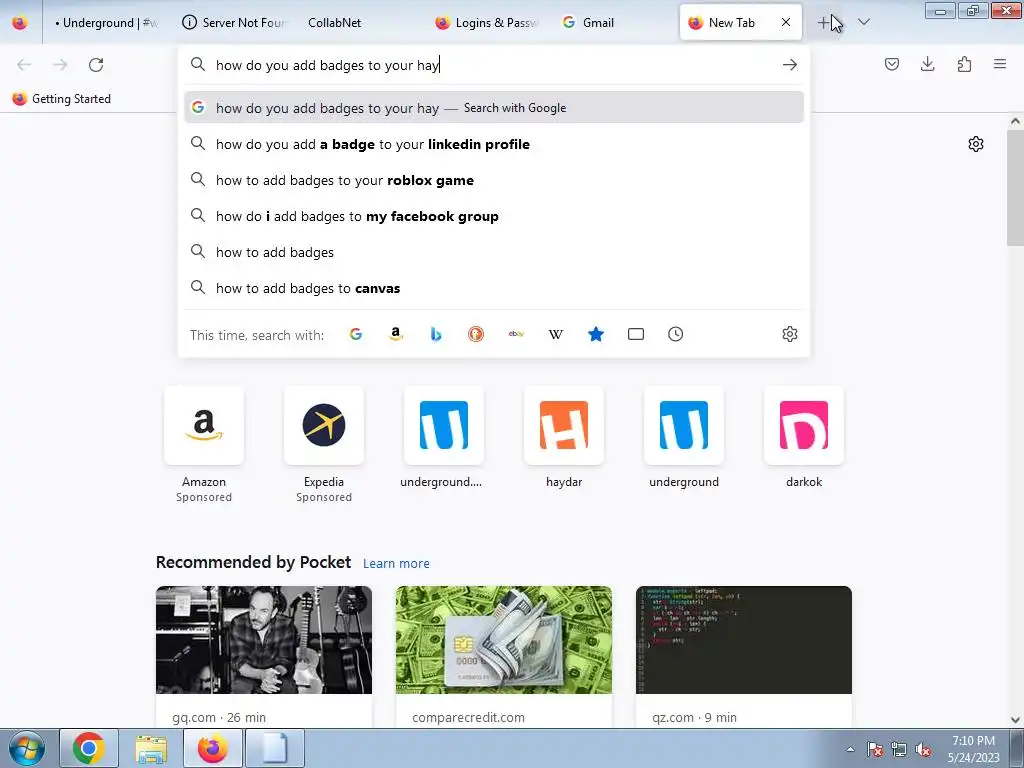The image size is (1024, 768).
Task: Open the Action Center flag icon
Action: (874, 749)
